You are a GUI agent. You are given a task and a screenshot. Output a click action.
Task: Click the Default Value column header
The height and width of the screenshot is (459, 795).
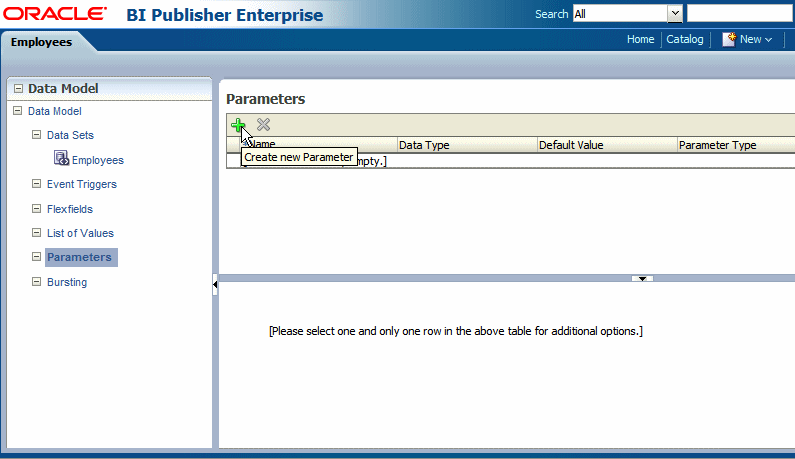coord(607,145)
